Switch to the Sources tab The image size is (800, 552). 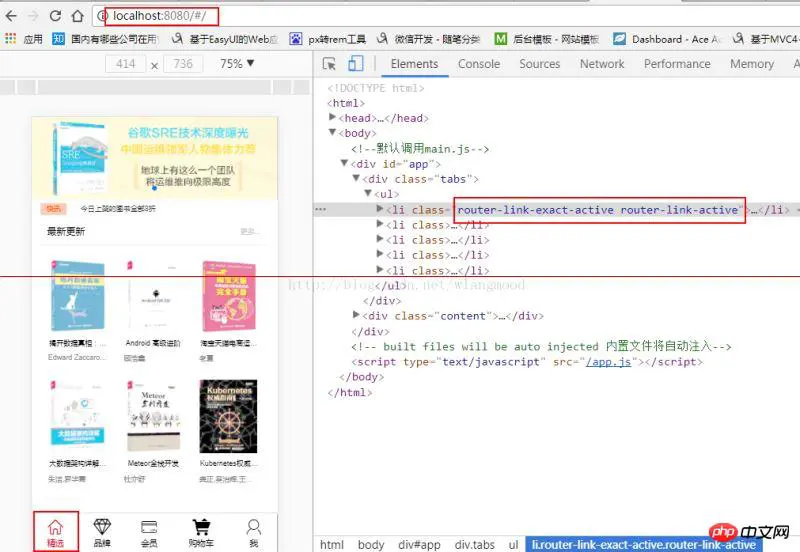(x=539, y=64)
